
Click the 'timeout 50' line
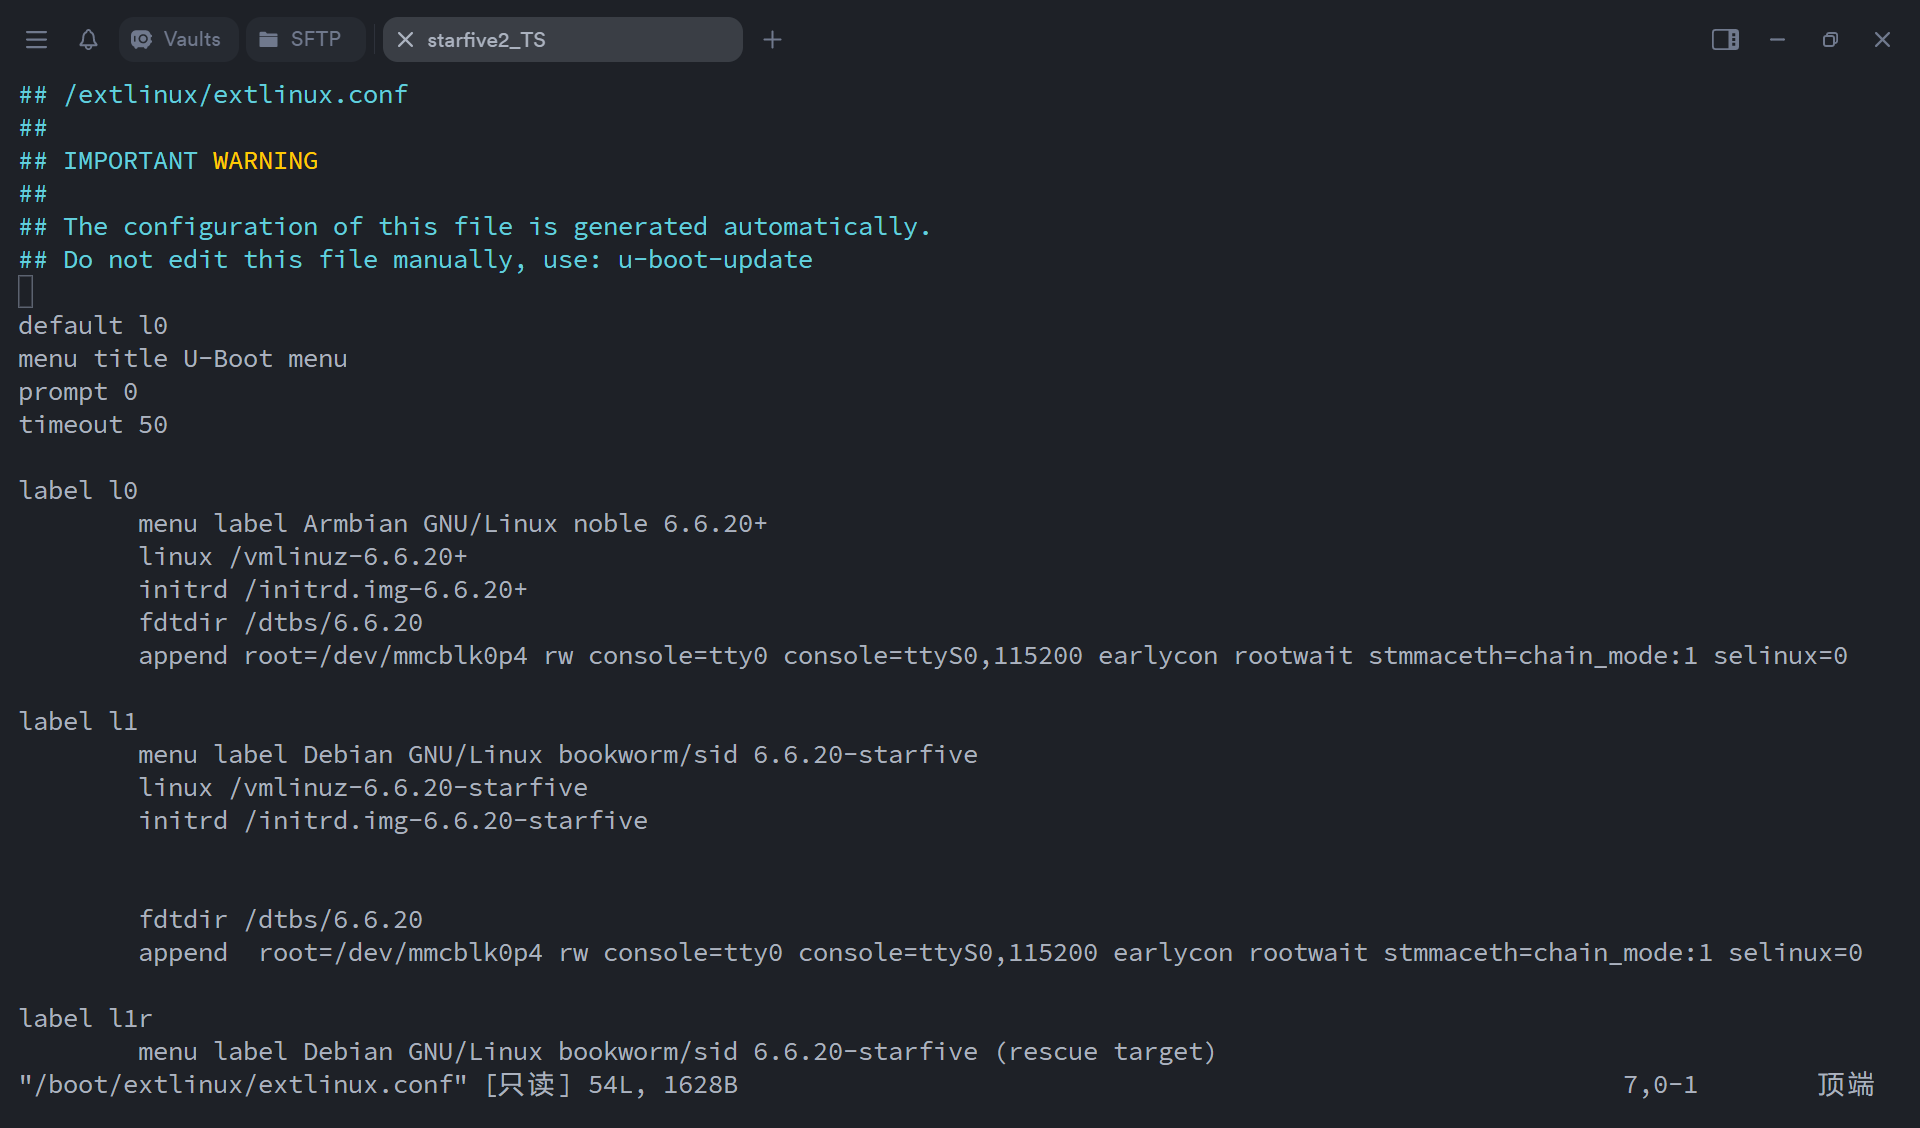93,425
